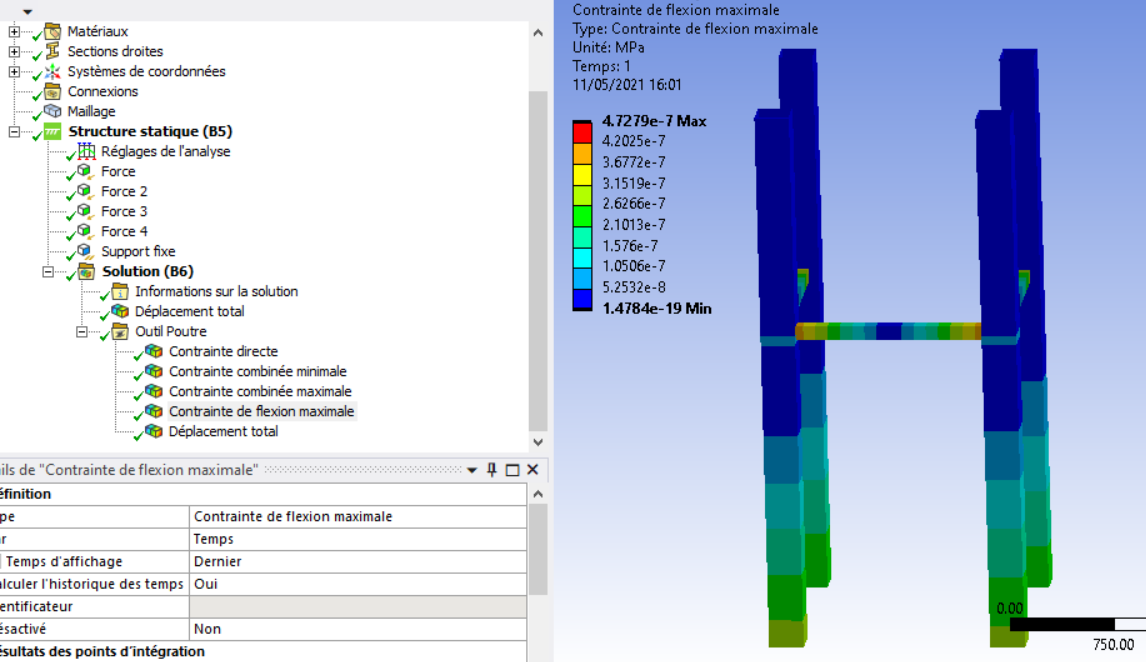Select the Maillage mesh icon
The image size is (1146, 662).
(x=52, y=112)
